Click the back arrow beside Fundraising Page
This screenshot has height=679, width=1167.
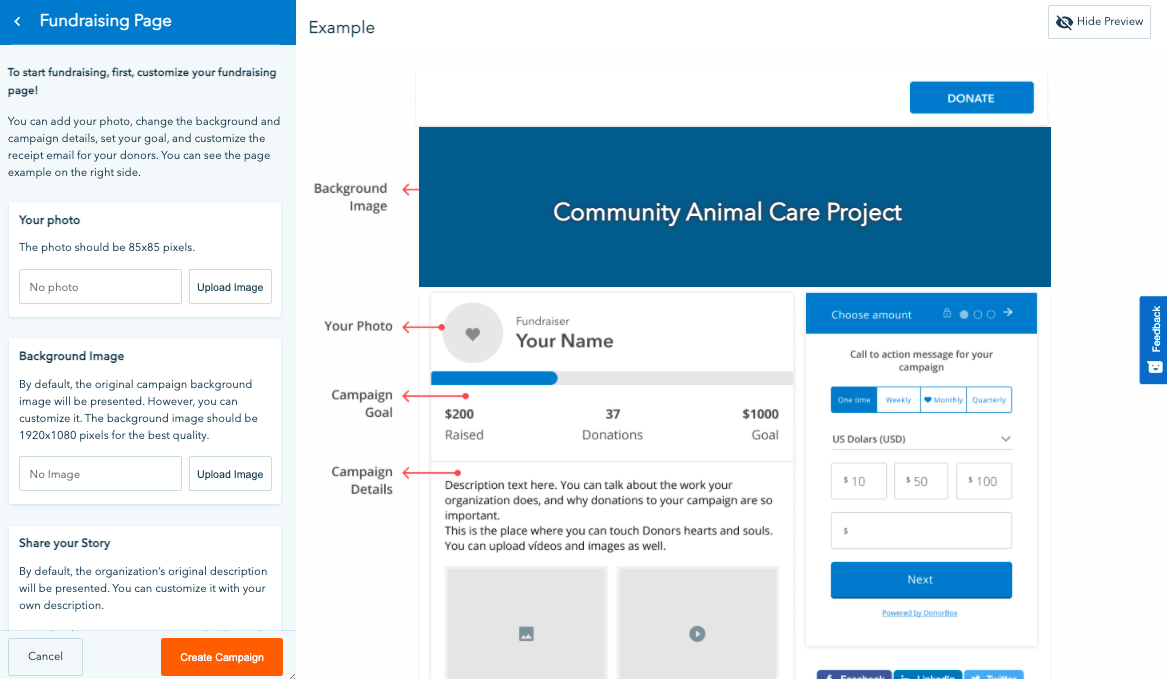tap(17, 21)
